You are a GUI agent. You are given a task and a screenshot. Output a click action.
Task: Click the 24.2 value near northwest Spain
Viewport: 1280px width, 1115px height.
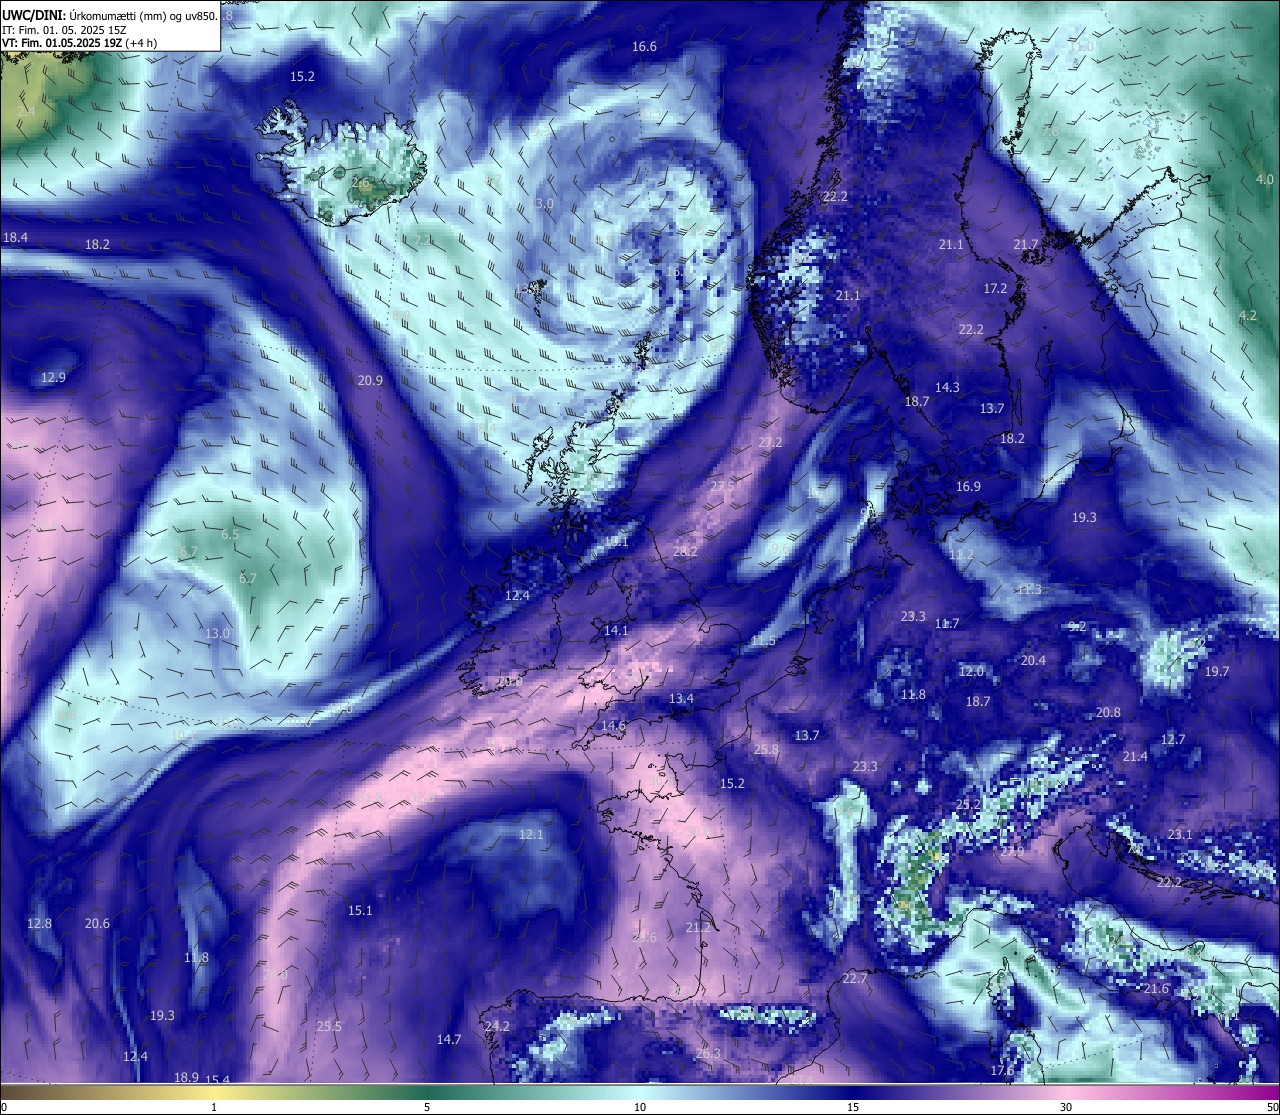point(497,1027)
